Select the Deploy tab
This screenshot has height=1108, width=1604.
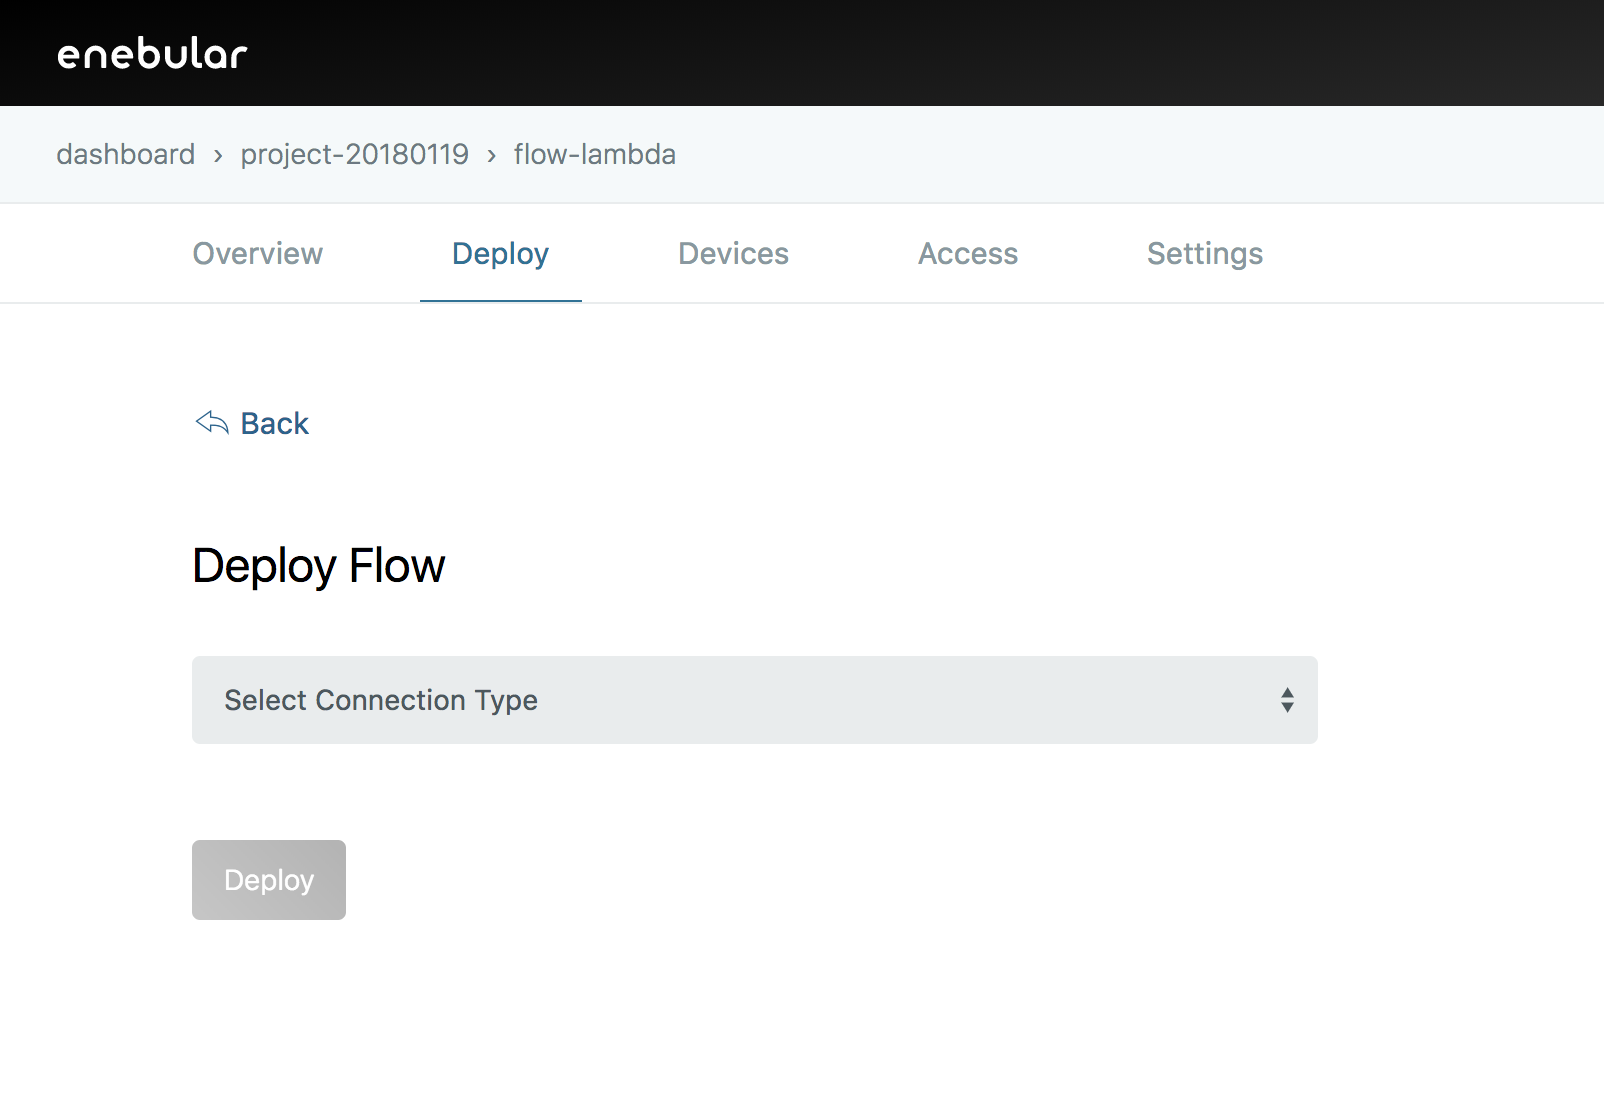click(x=500, y=253)
